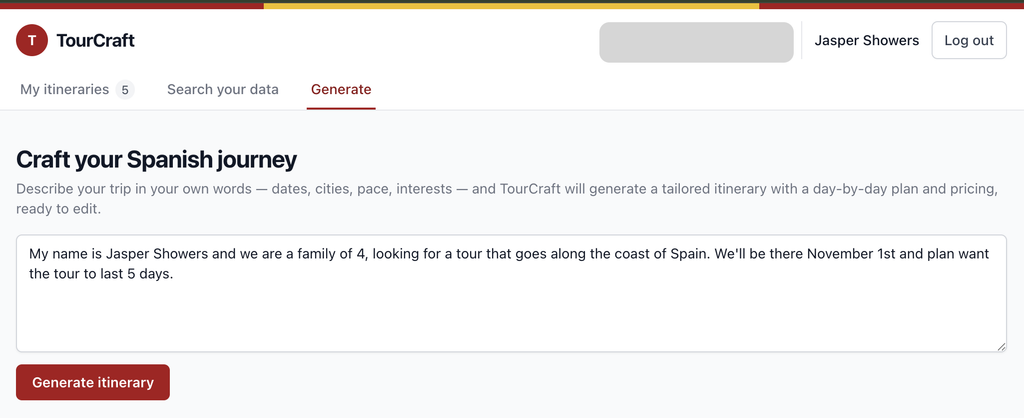This screenshot has width=1024, height=418.
Task: Click the Generate itinerary button
Action: (93, 382)
